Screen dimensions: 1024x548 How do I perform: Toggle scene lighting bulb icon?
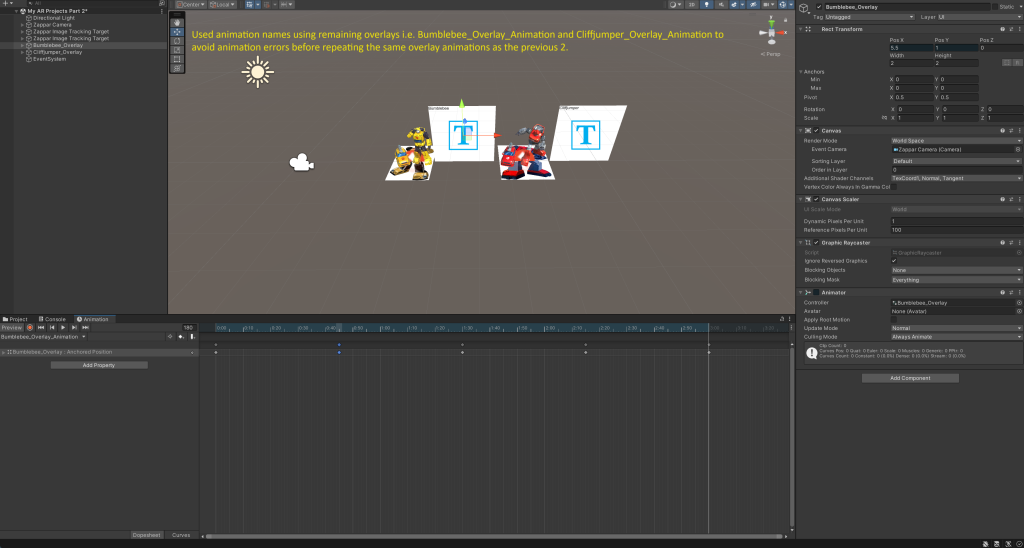pyautogui.click(x=706, y=4)
